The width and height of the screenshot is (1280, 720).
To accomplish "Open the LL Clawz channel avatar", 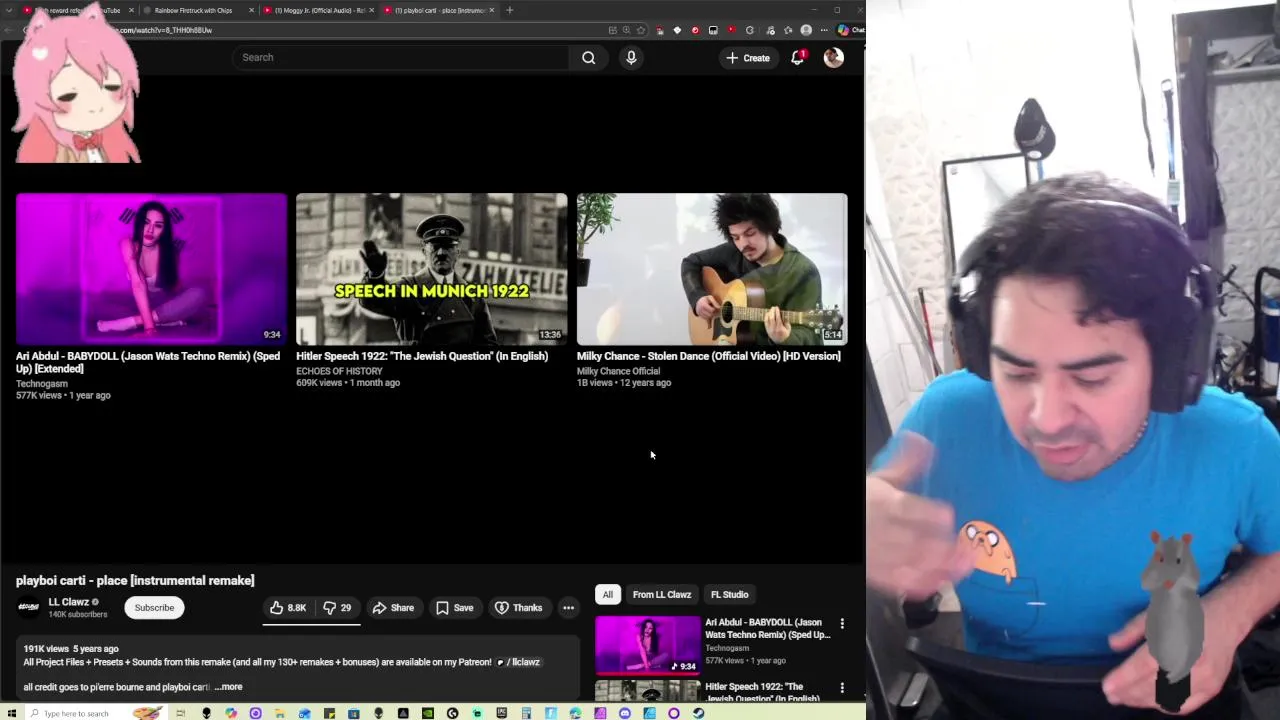I will [29, 607].
